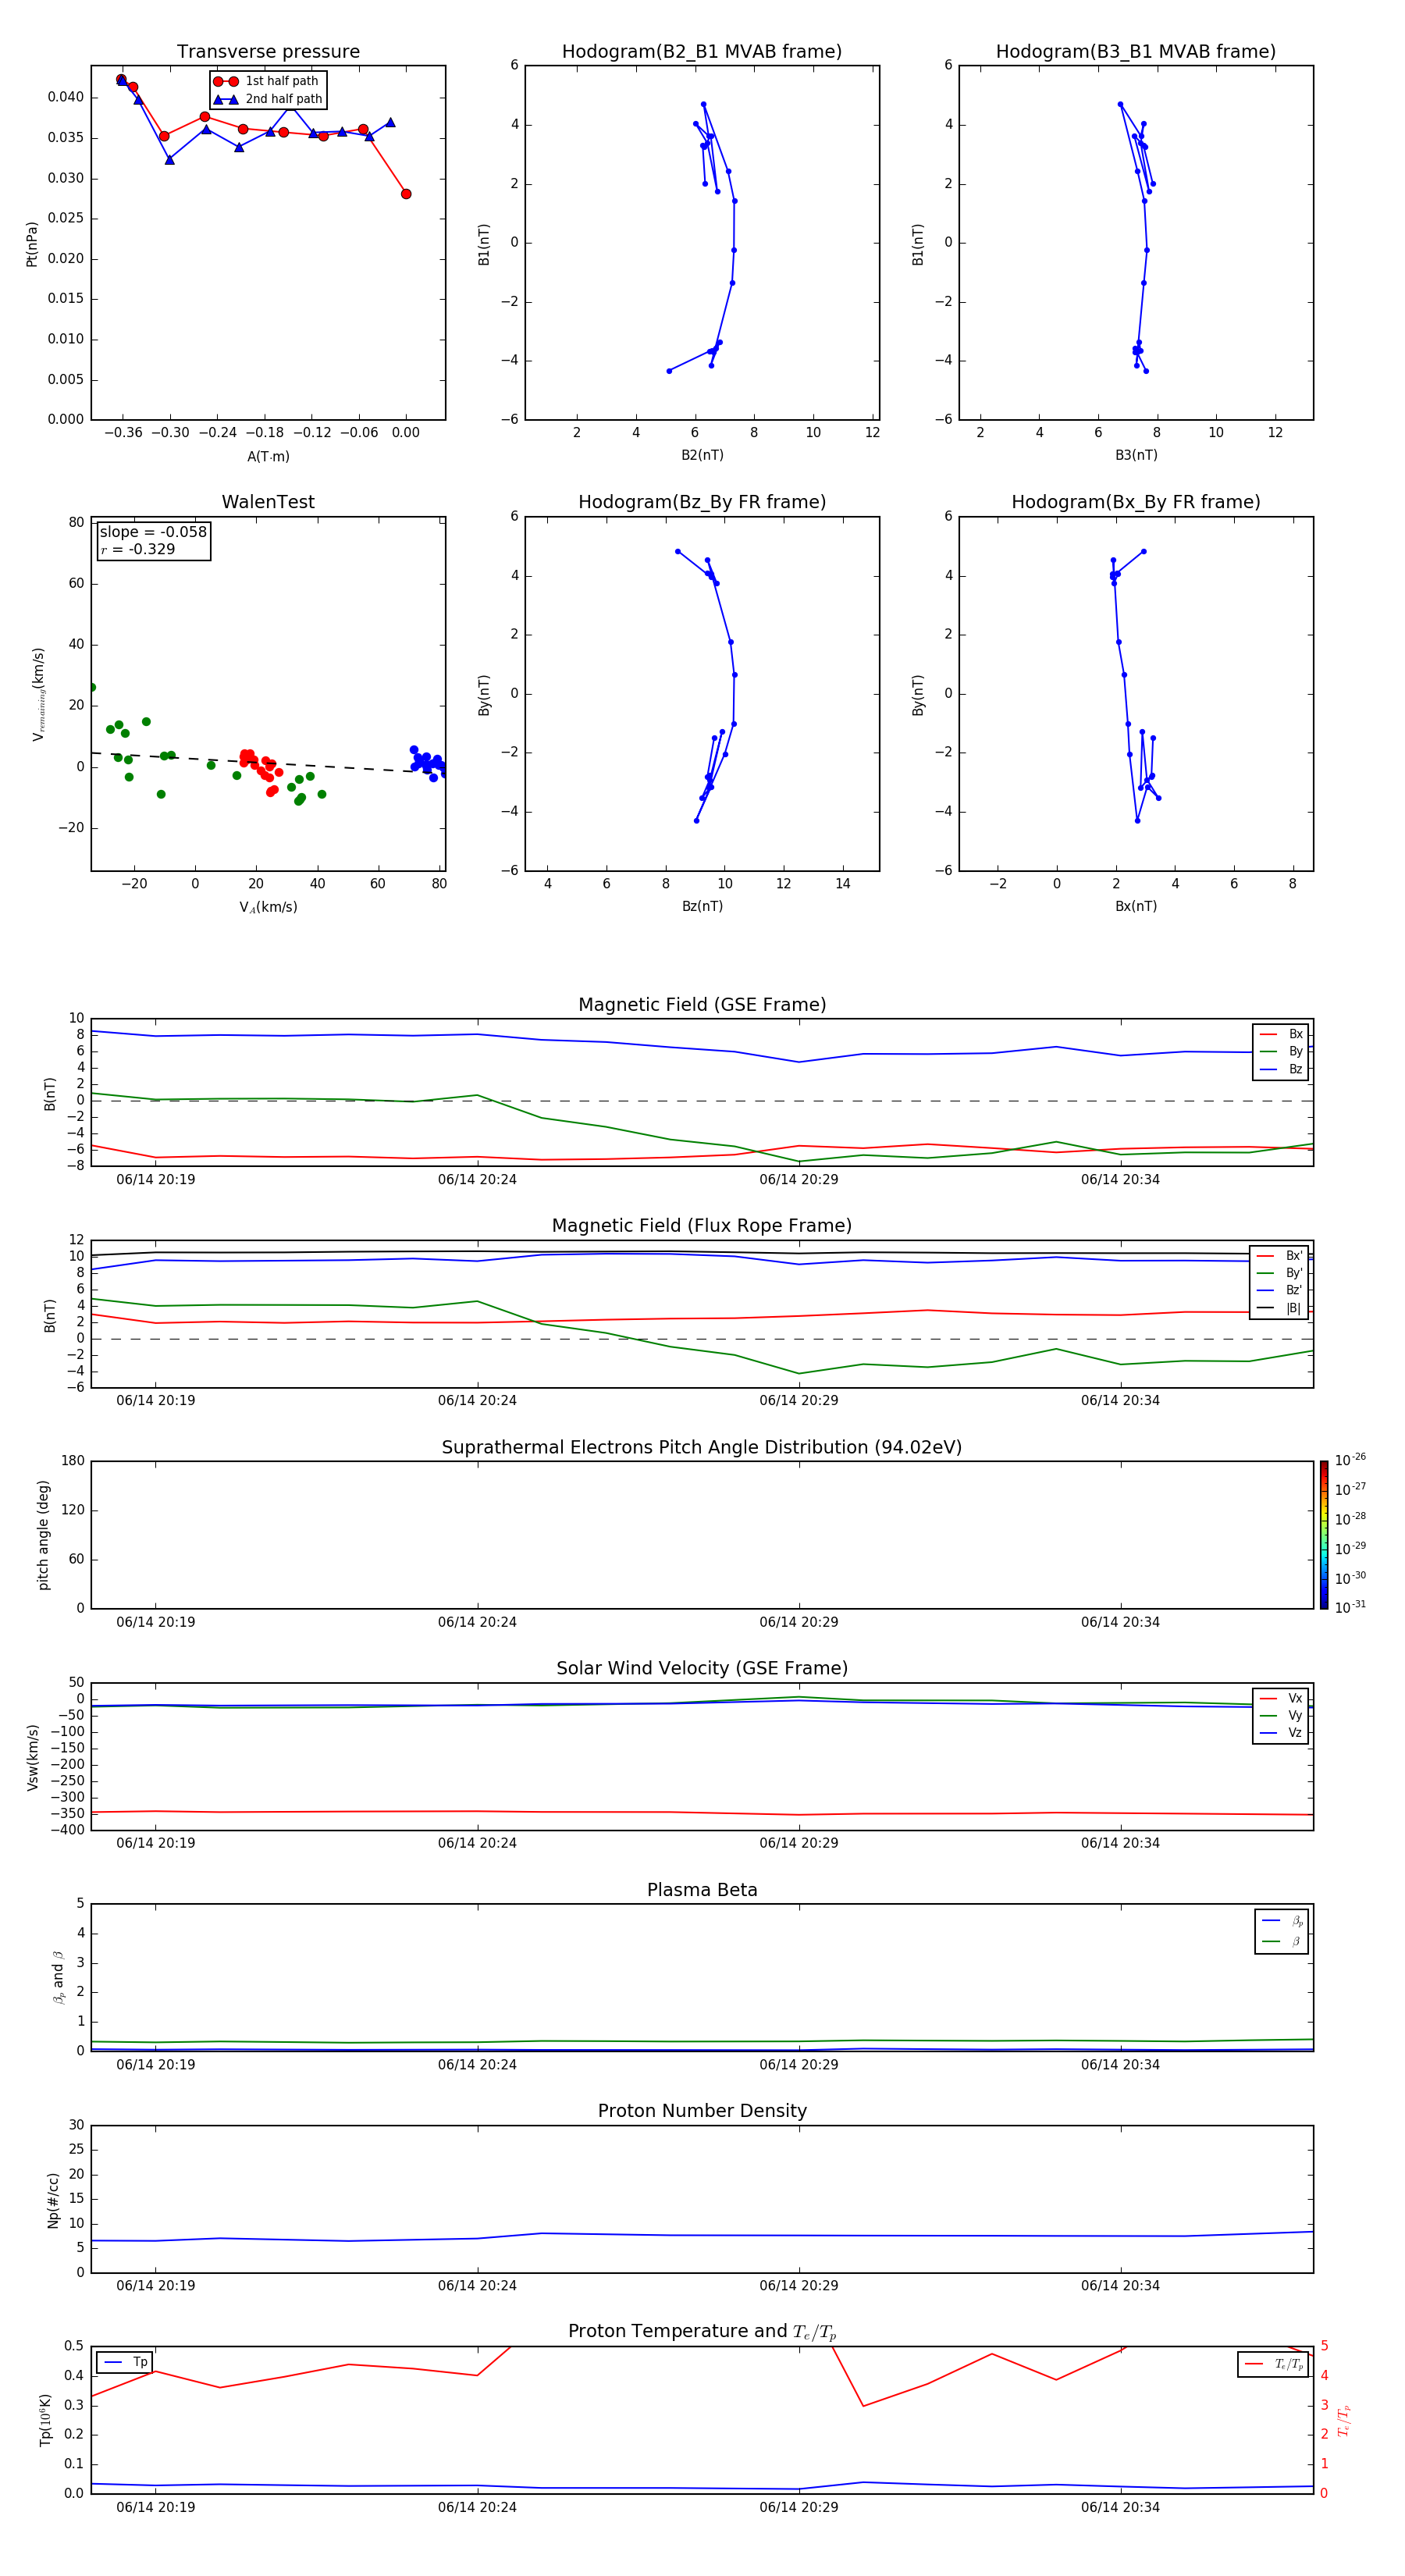Click the Suprathermal Electrons Pitch Angle title
Viewport: 1405px width, 2576px height.
pos(702,1448)
